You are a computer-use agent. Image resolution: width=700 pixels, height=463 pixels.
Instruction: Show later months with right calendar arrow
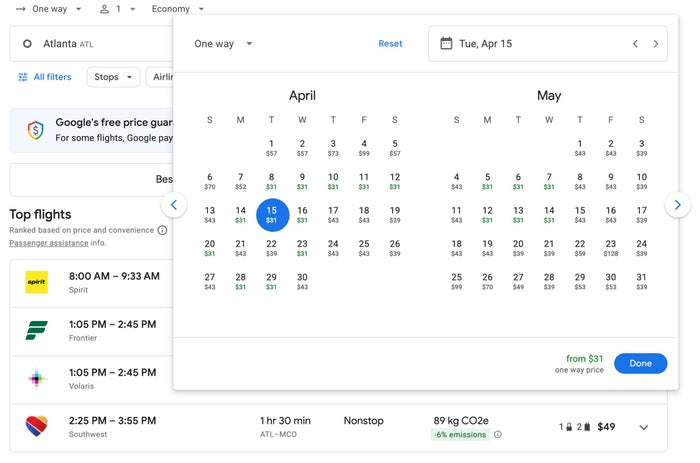[x=677, y=205]
